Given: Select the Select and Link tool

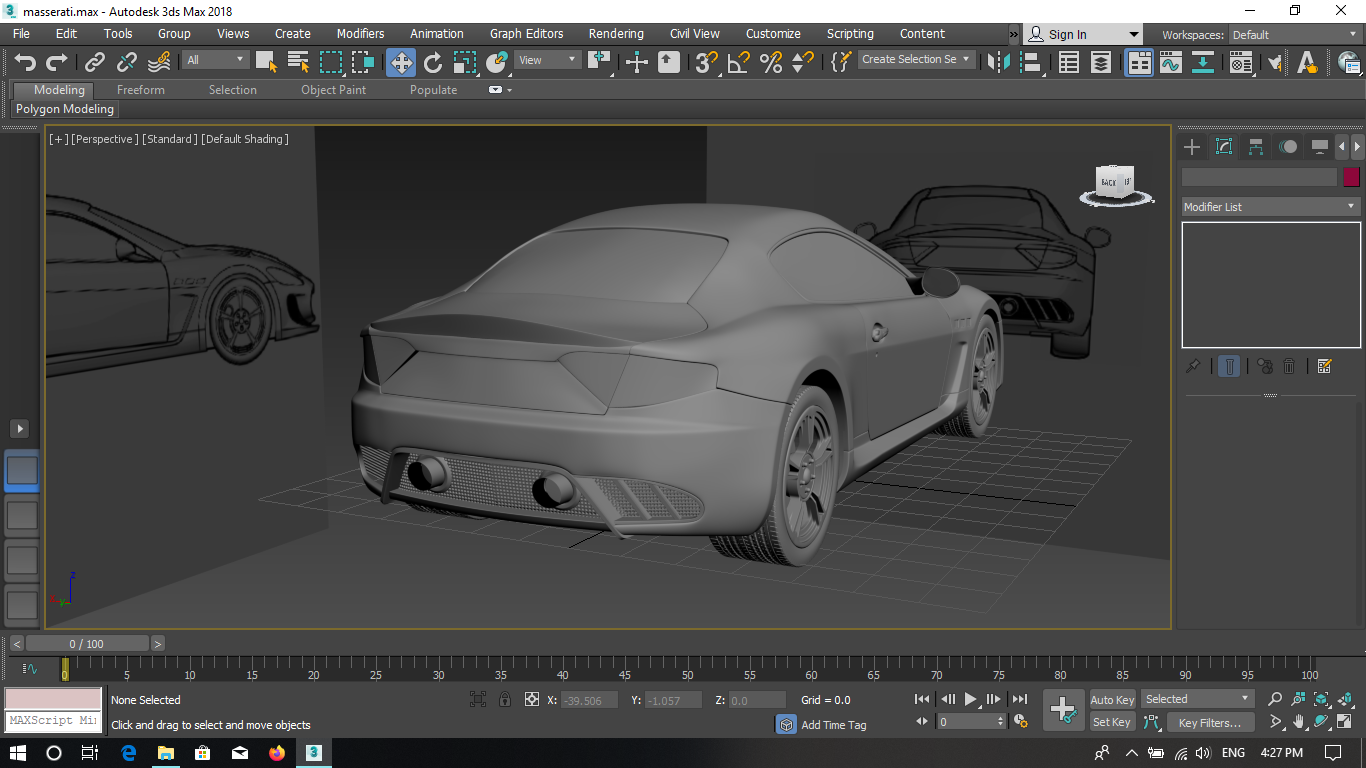Looking at the screenshot, I should 95,63.
